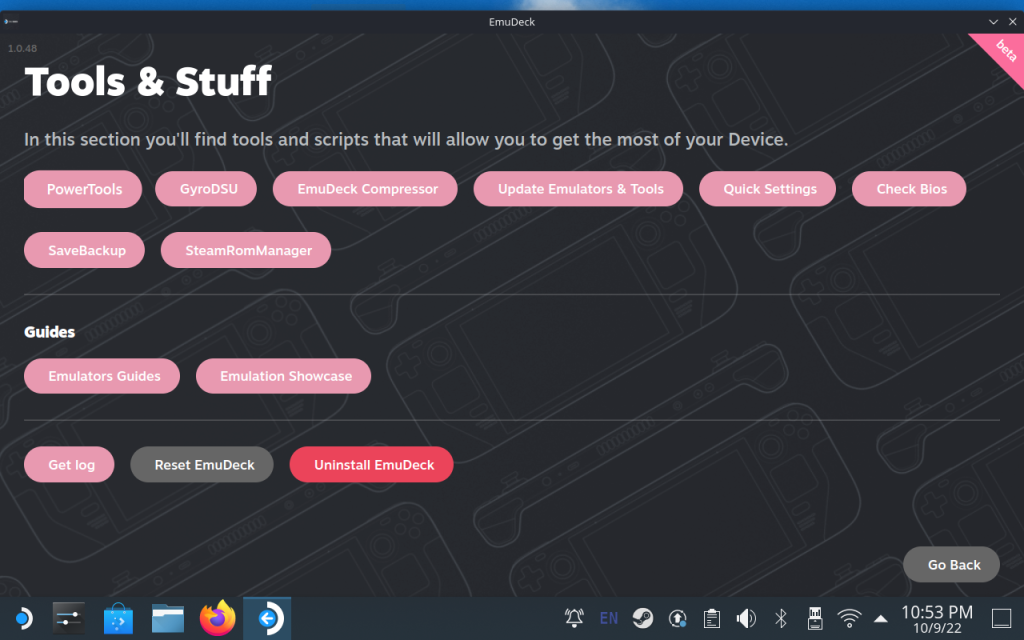Open the application launcher in the taskbar

coord(24,618)
